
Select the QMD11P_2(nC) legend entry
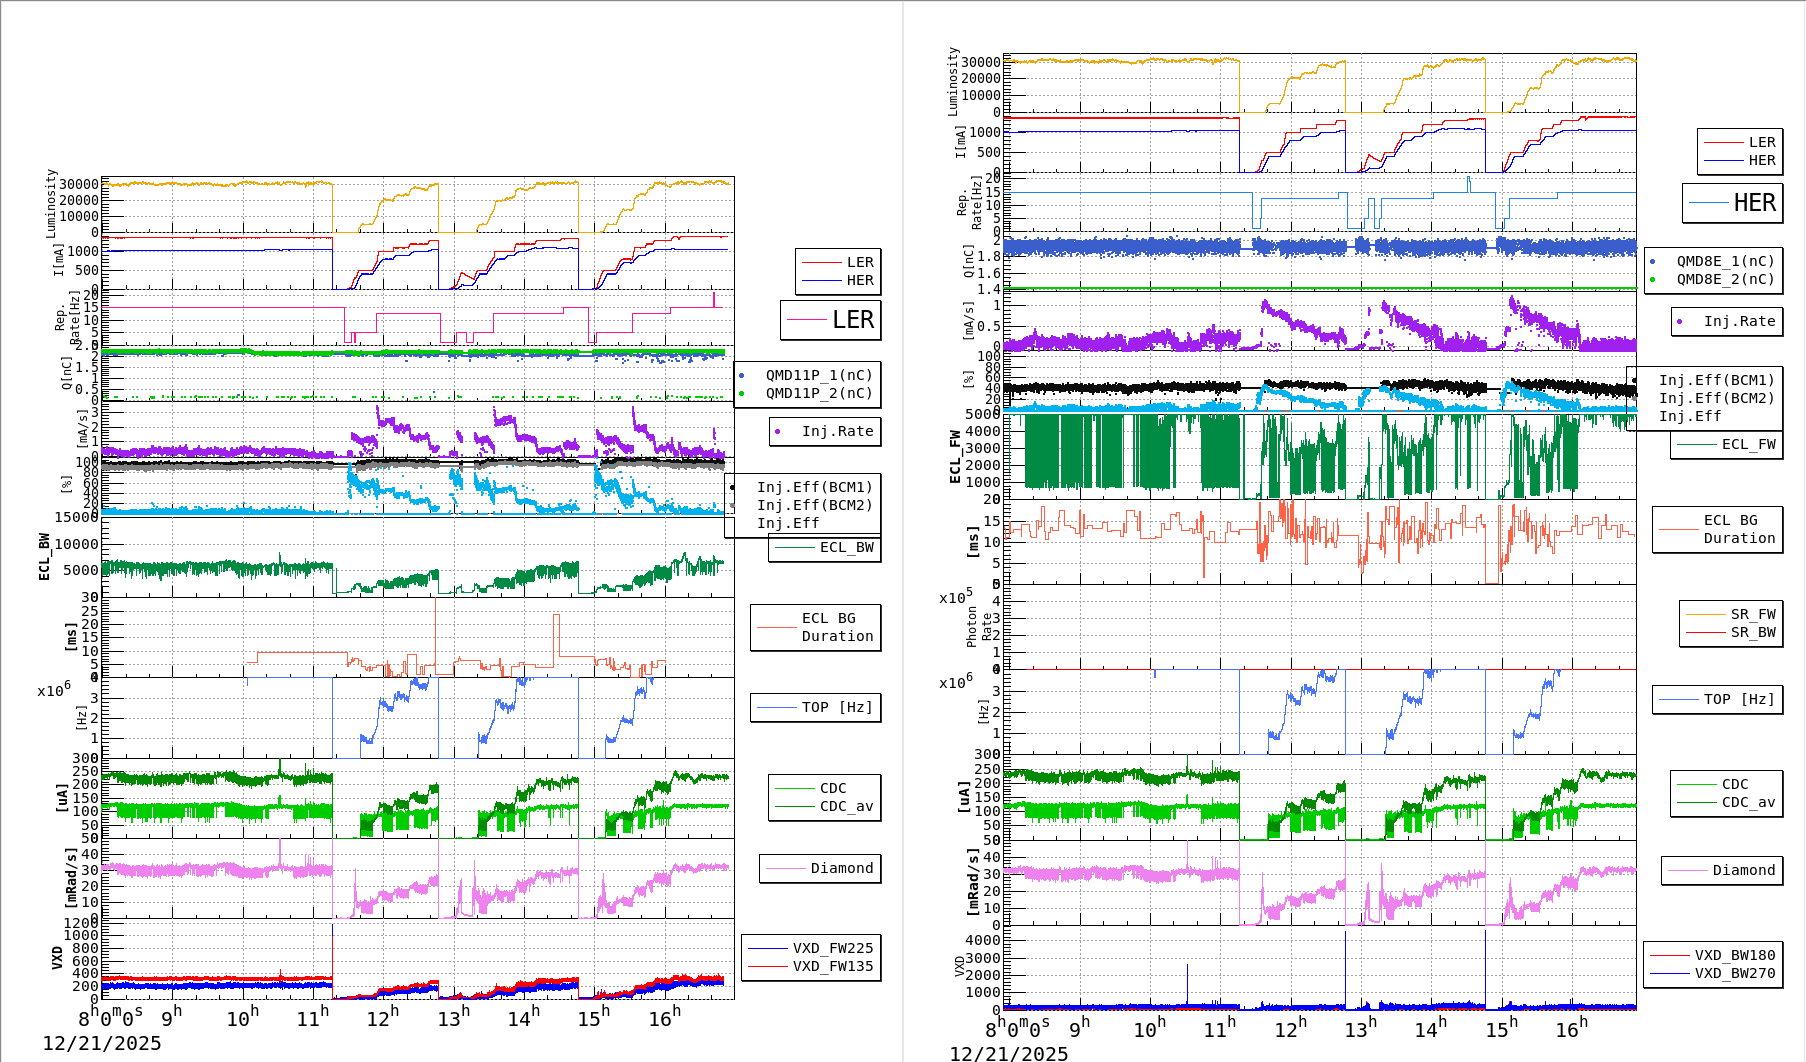pos(818,393)
